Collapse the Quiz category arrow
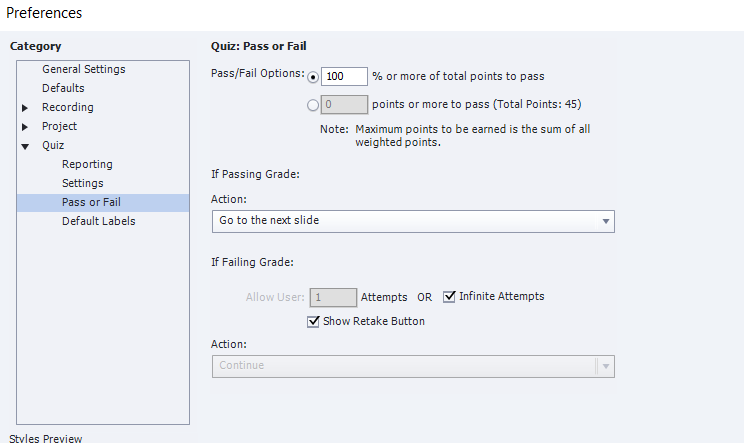This screenshot has height=443, width=744. (25, 147)
